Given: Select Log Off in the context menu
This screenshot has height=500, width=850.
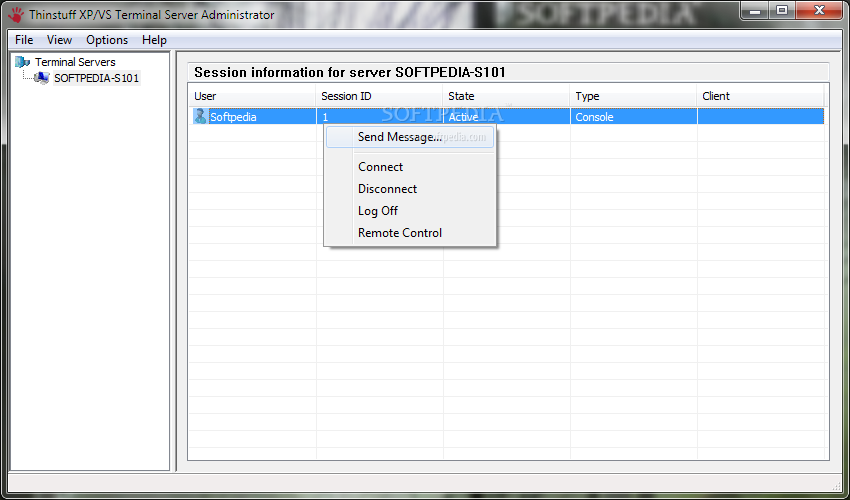Looking at the screenshot, I should [x=410, y=211].
